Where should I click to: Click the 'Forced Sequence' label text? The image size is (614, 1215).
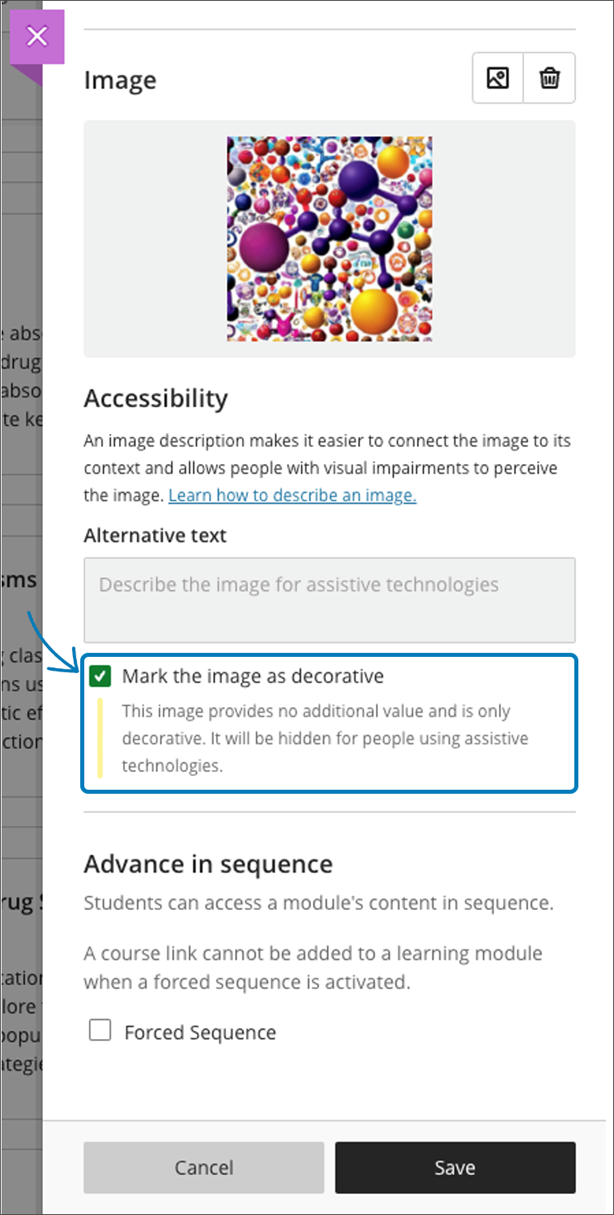point(199,1032)
